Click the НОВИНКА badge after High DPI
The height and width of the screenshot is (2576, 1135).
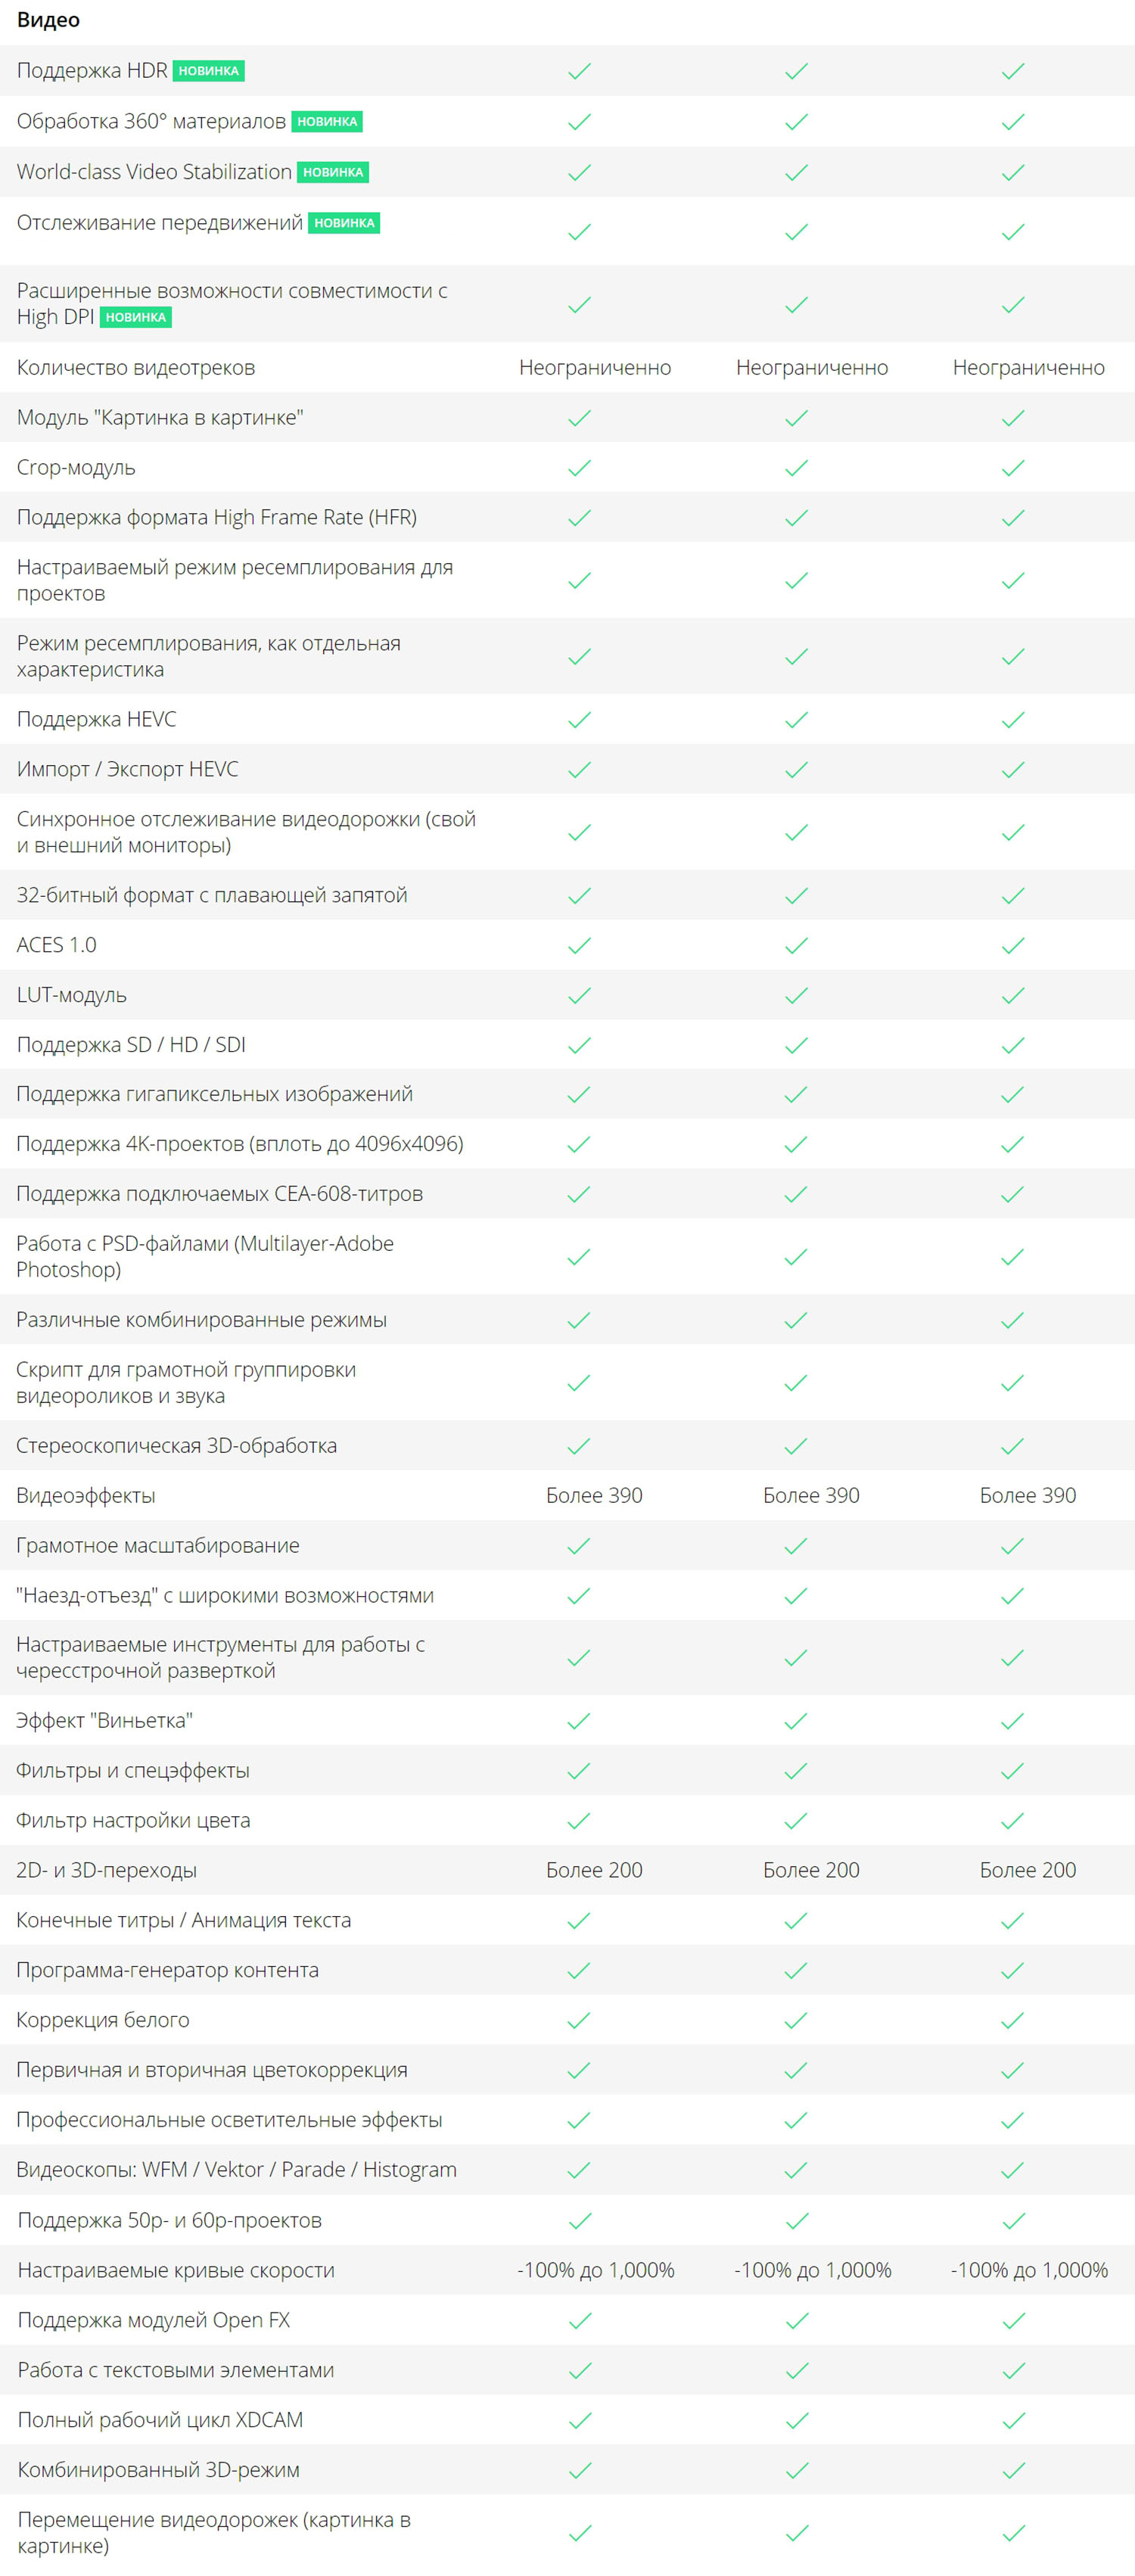pos(136,317)
